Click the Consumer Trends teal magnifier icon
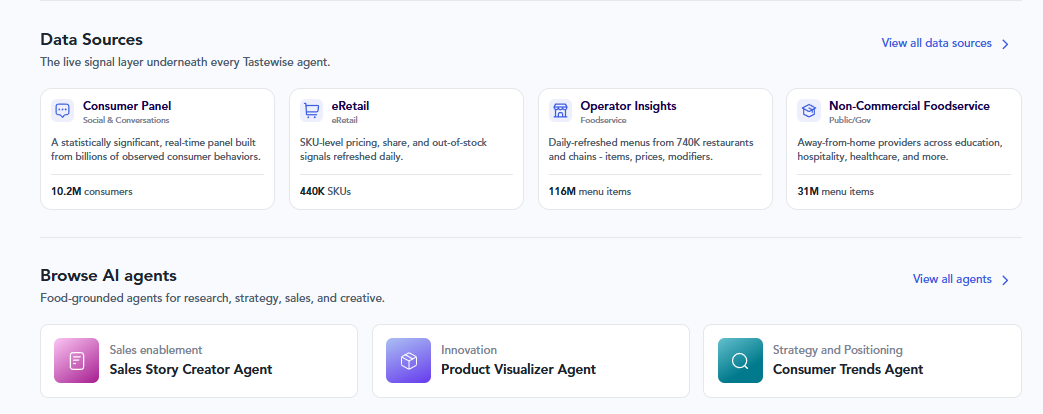 pyautogui.click(x=740, y=361)
